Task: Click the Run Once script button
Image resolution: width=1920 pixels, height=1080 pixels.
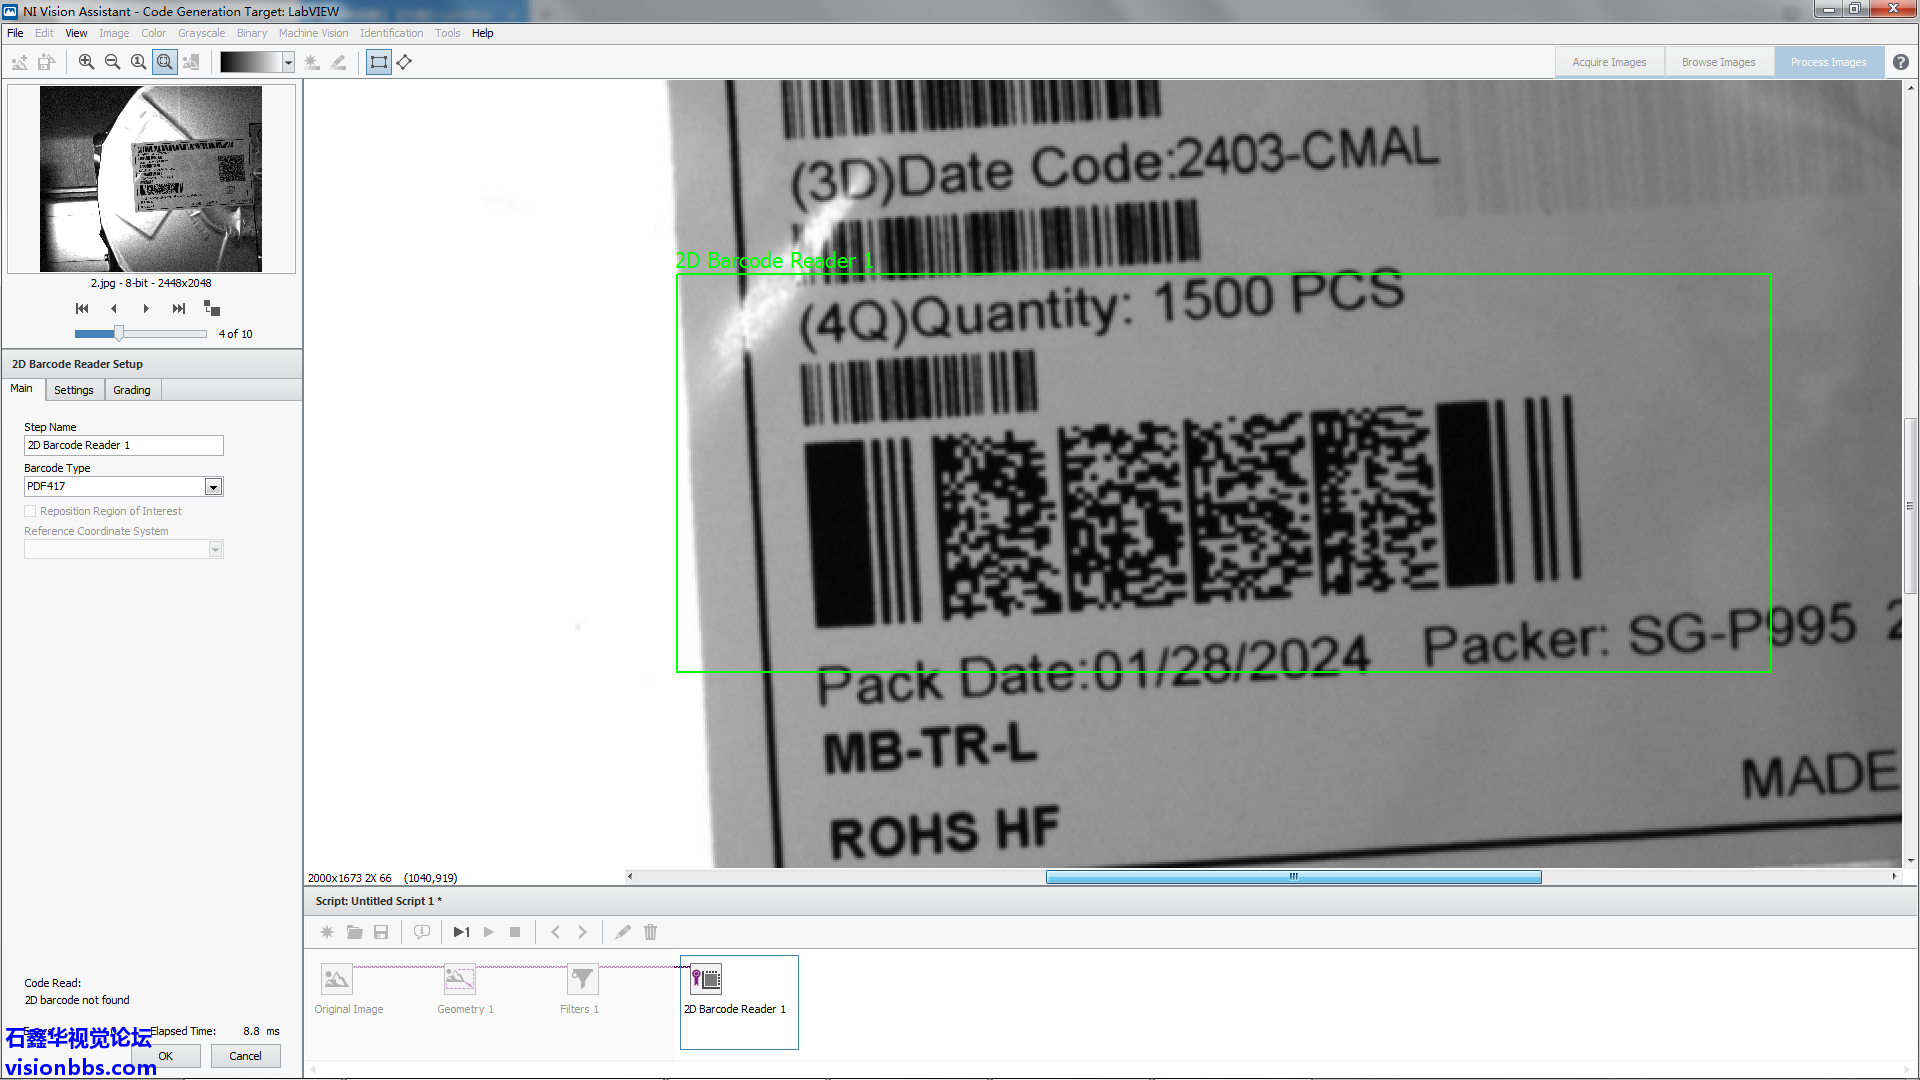Action: coord(461,932)
